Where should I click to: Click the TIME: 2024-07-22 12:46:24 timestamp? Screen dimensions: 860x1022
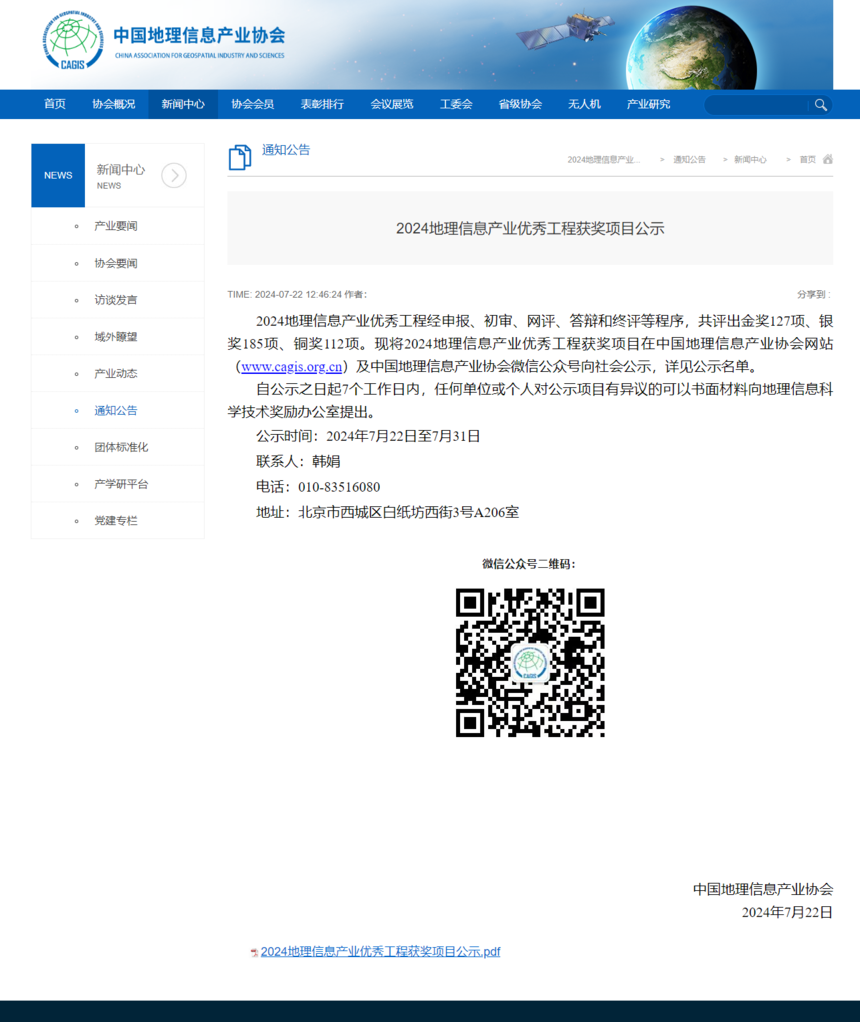[x=285, y=295]
